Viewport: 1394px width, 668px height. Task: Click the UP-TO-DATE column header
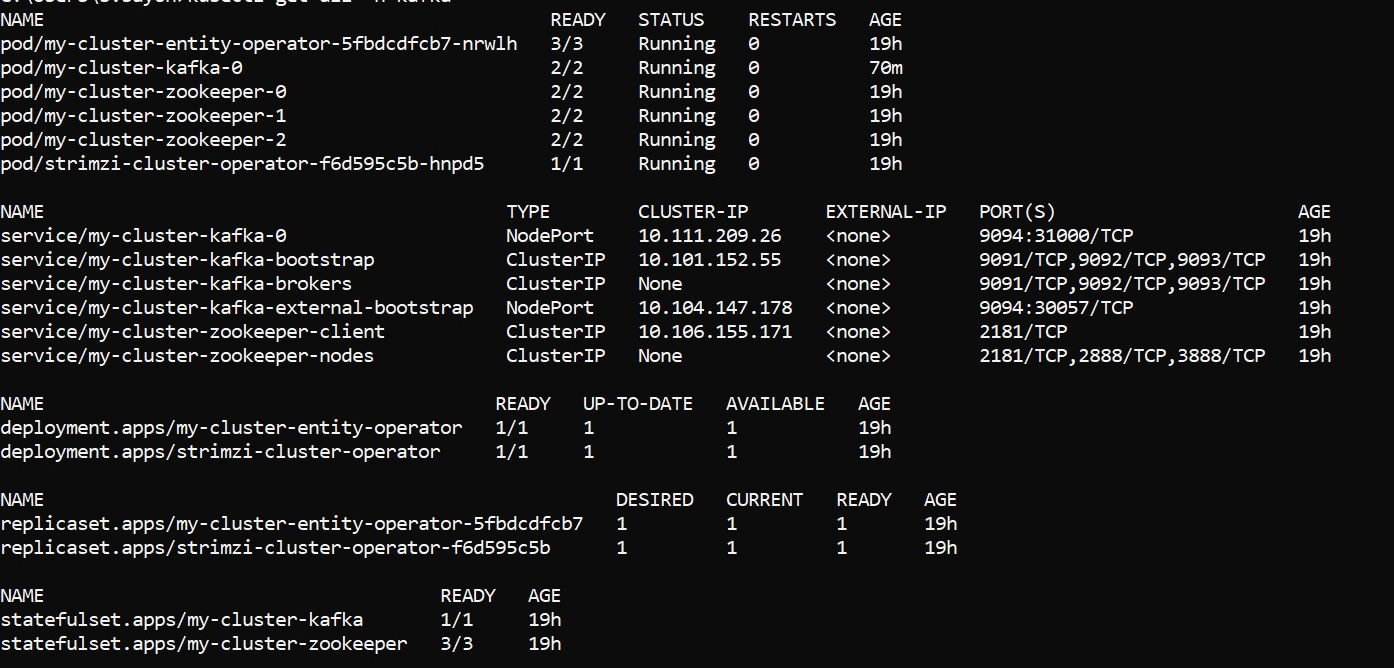tap(637, 404)
